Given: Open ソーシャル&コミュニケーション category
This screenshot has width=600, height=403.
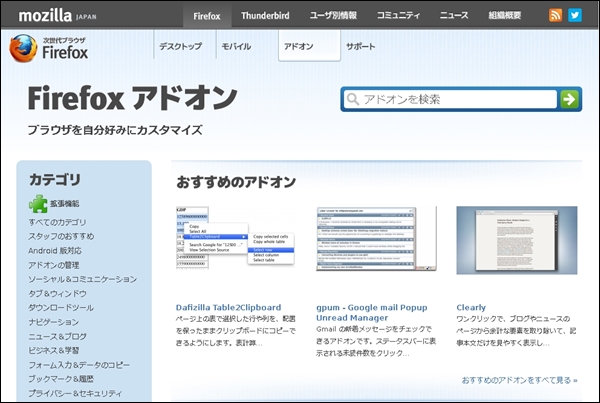Looking at the screenshot, I should coord(83,279).
